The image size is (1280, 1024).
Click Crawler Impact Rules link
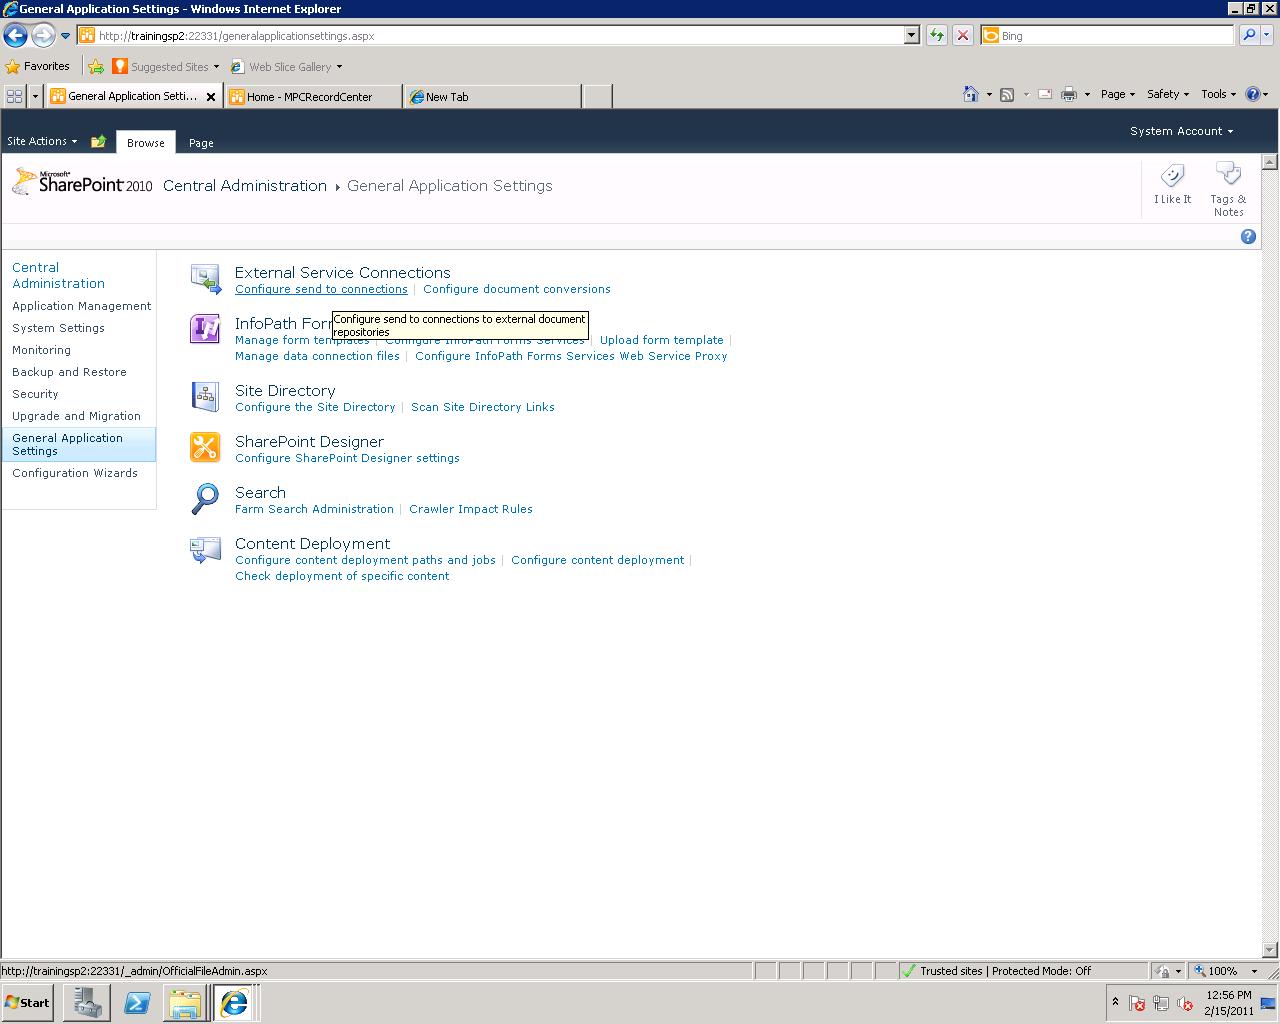pos(471,509)
